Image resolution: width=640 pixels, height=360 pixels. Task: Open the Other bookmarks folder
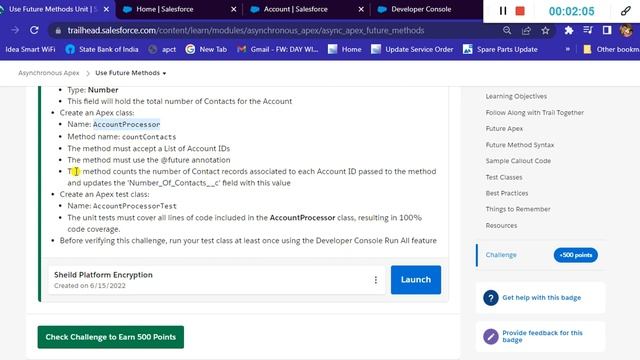click(611, 49)
